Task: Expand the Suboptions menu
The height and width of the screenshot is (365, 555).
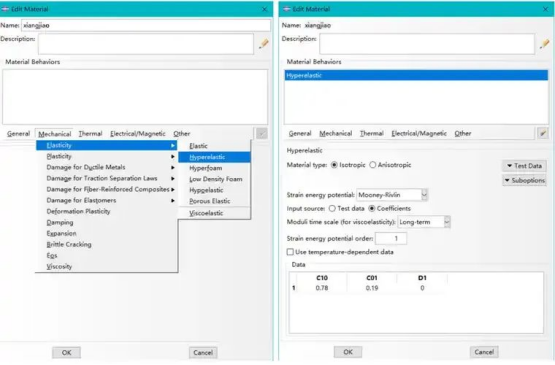Action: [524, 181]
